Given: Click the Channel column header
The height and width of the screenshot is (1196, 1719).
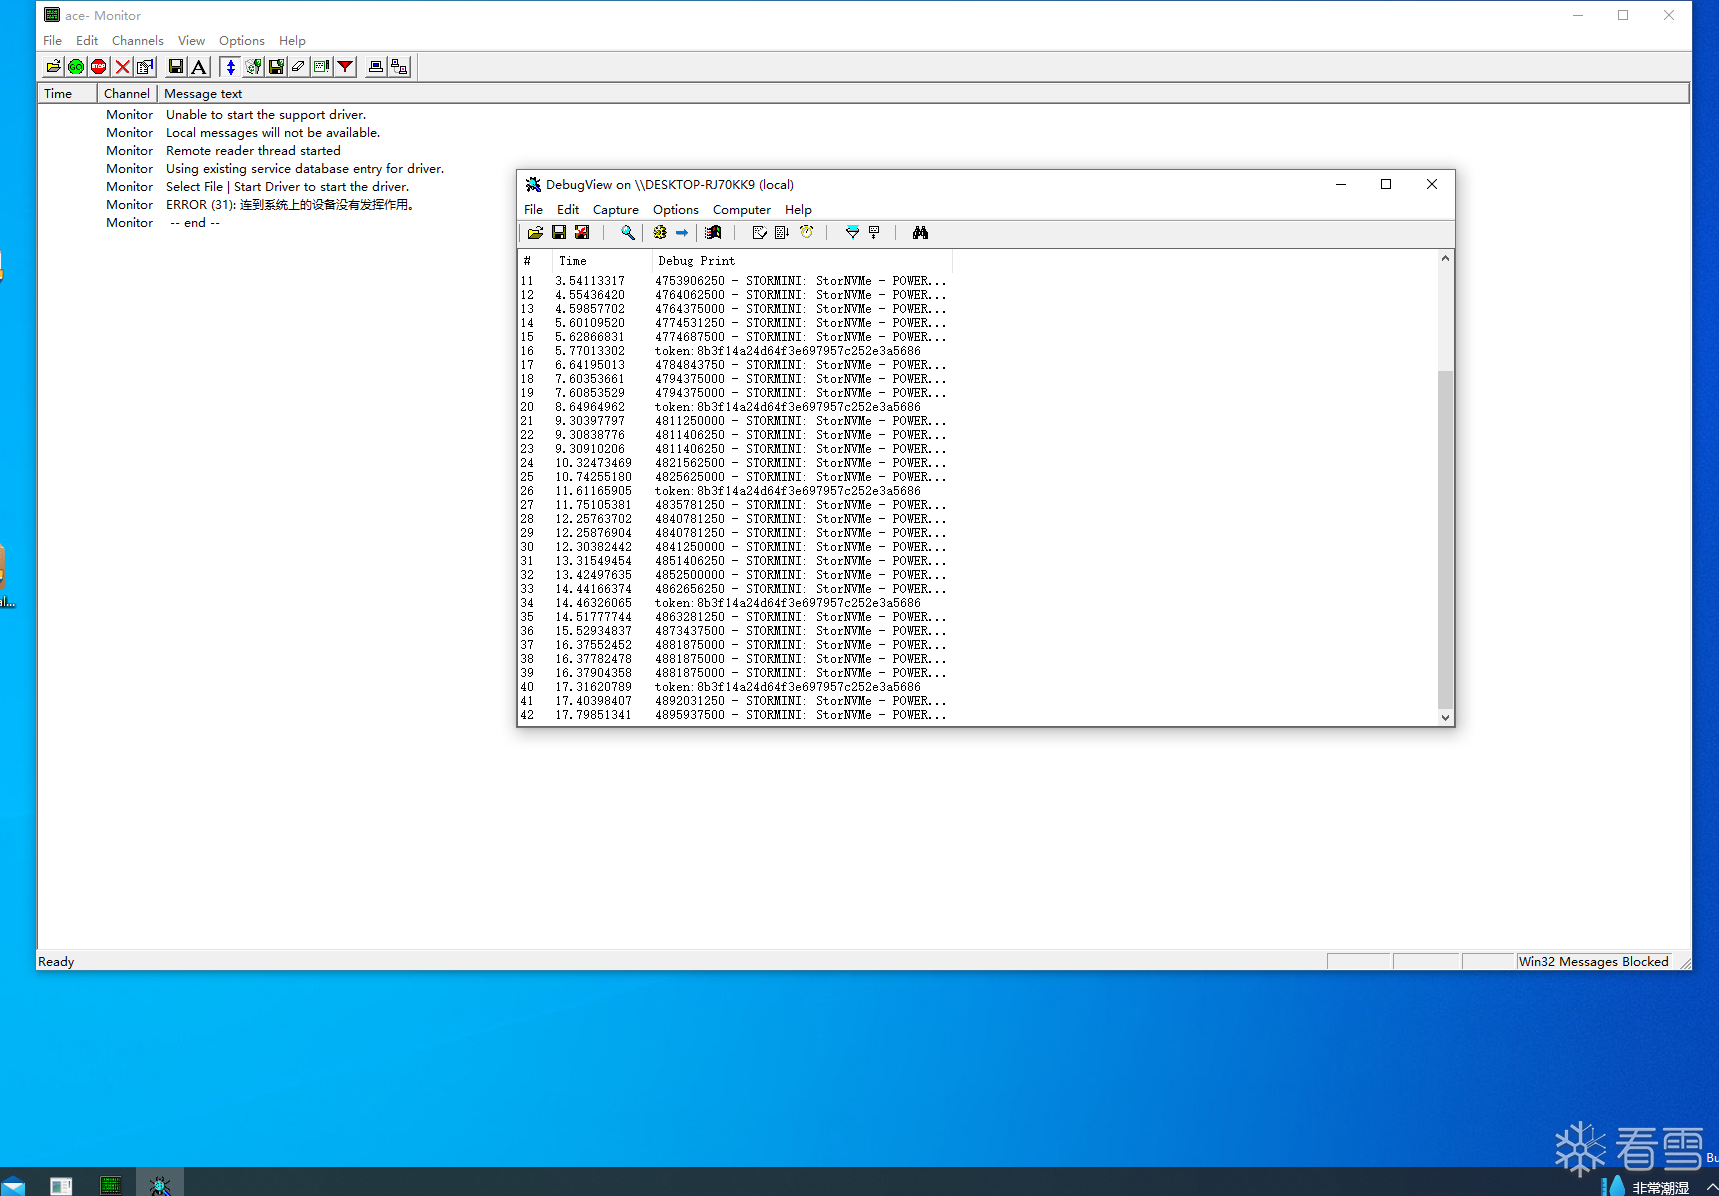Looking at the screenshot, I should point(127,93).
